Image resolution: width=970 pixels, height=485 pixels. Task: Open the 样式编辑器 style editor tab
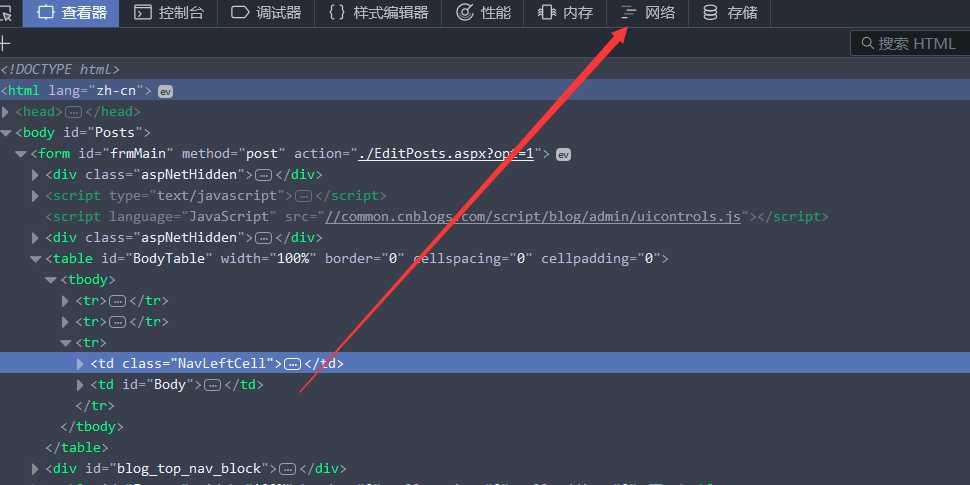[378, 12]
